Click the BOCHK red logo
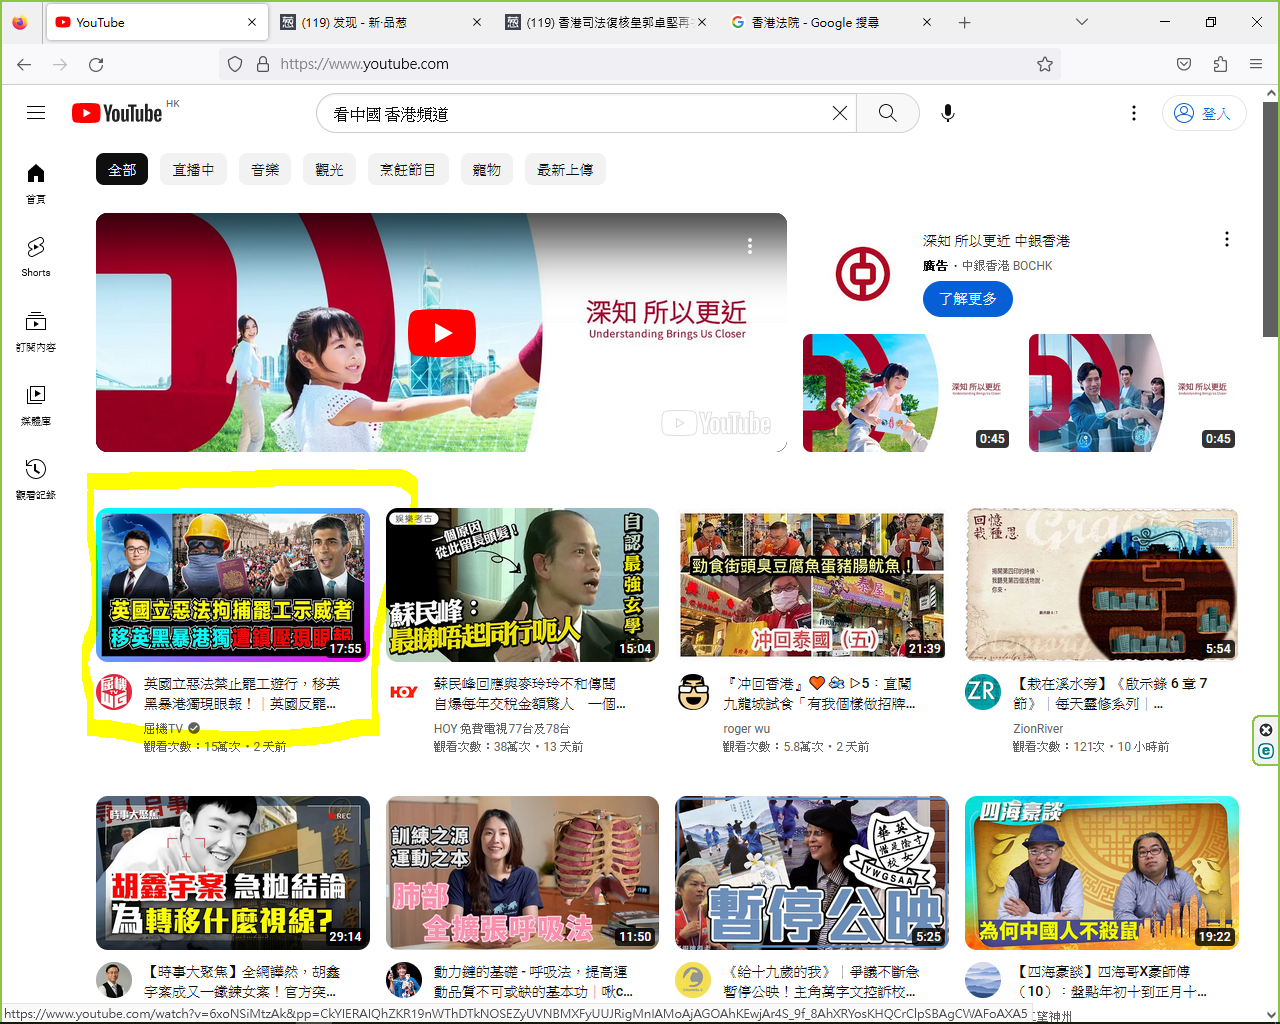This screenshot has width=1280, height=1024. tap(863, 273)
